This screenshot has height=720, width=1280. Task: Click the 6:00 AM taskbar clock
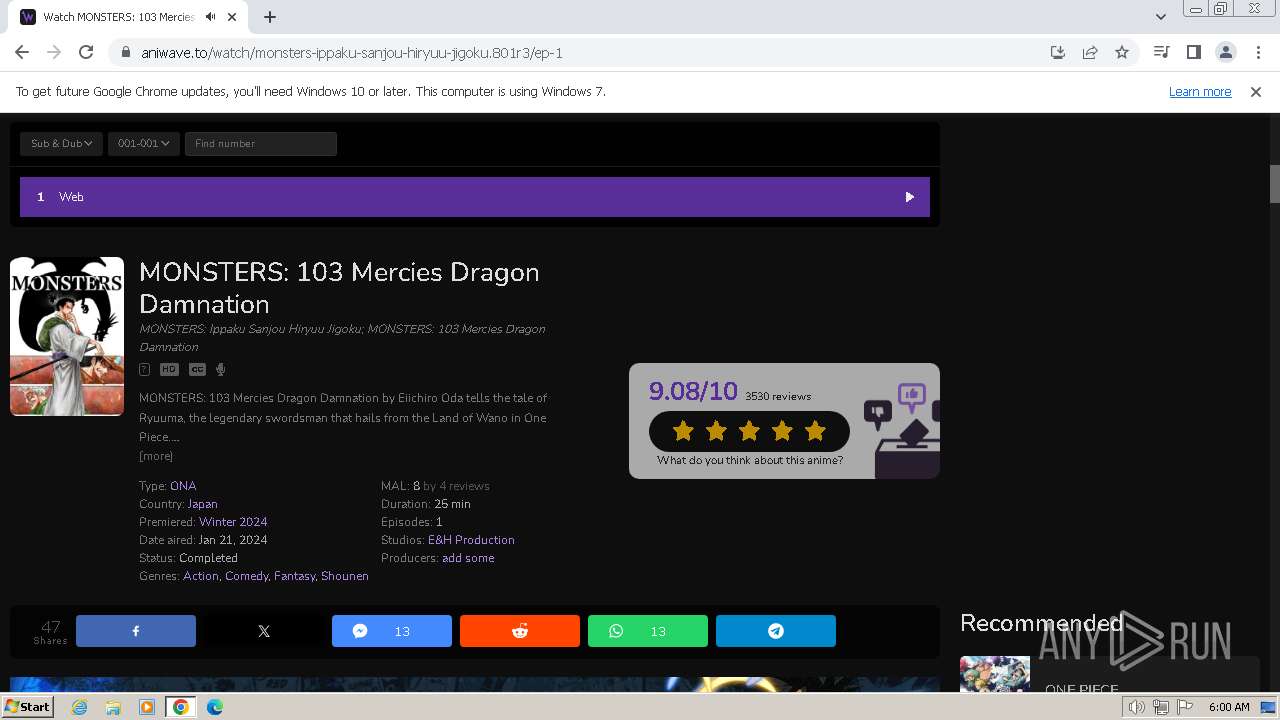point(1229,707)
